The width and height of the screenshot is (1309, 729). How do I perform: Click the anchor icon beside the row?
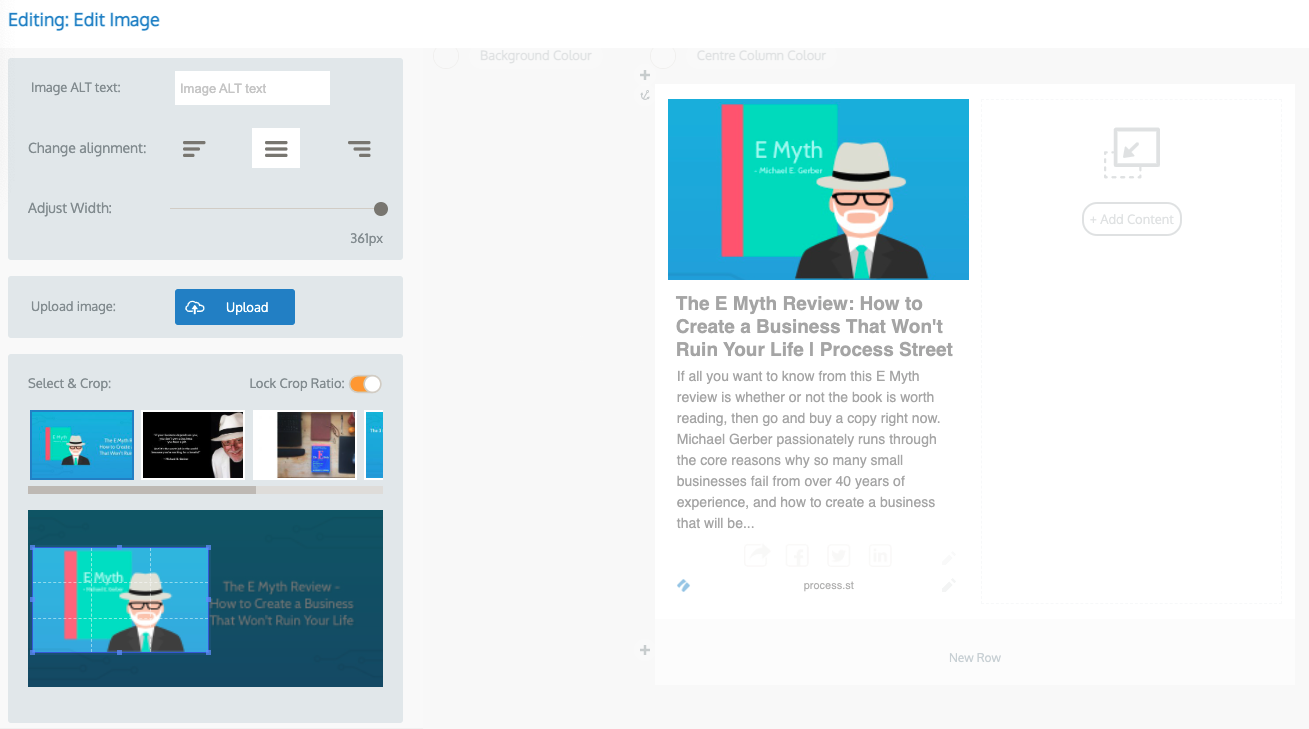[645, 95]
